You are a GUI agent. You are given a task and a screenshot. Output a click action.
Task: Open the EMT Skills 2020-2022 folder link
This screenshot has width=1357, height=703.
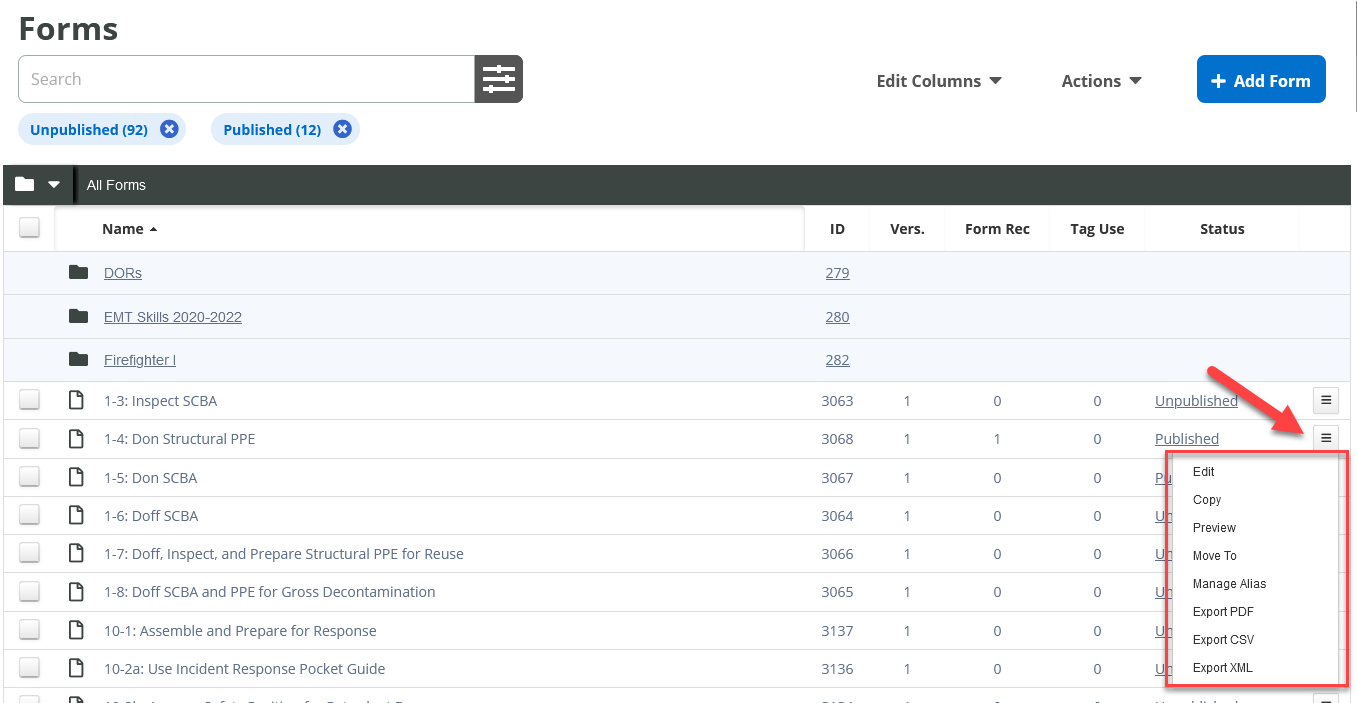172,316
